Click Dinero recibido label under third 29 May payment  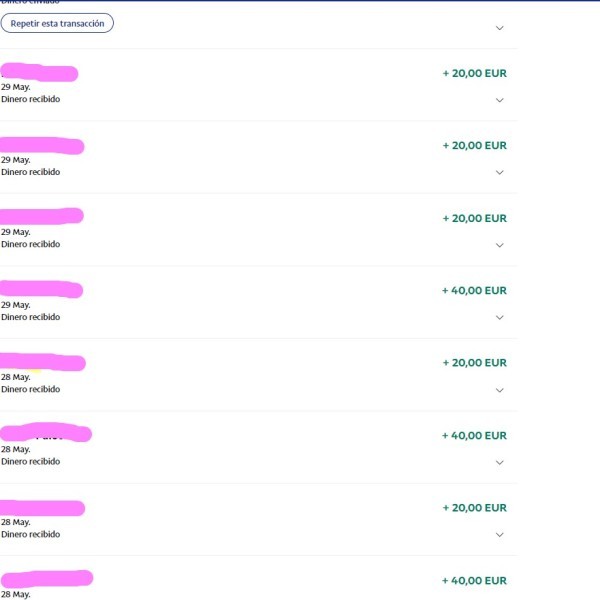click(x=31, y=244)
